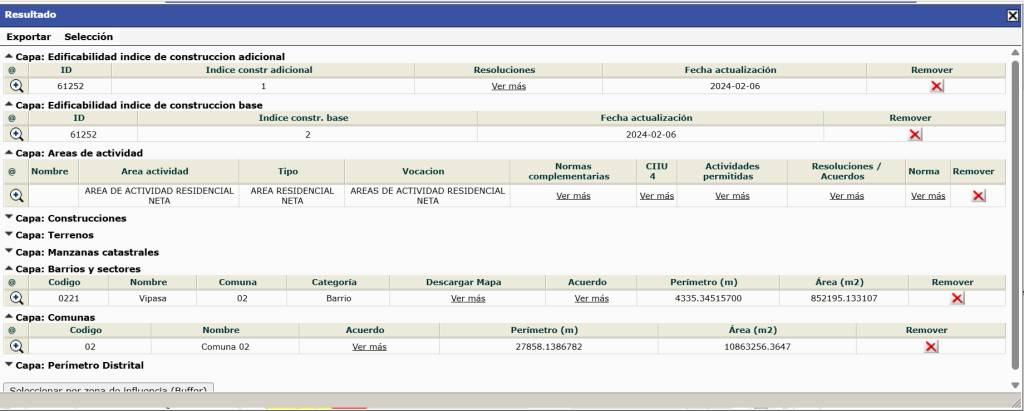Open the Exportar menu
Image resolution: width=1024 pixels, height=411 pixels.
click(29, 37)
